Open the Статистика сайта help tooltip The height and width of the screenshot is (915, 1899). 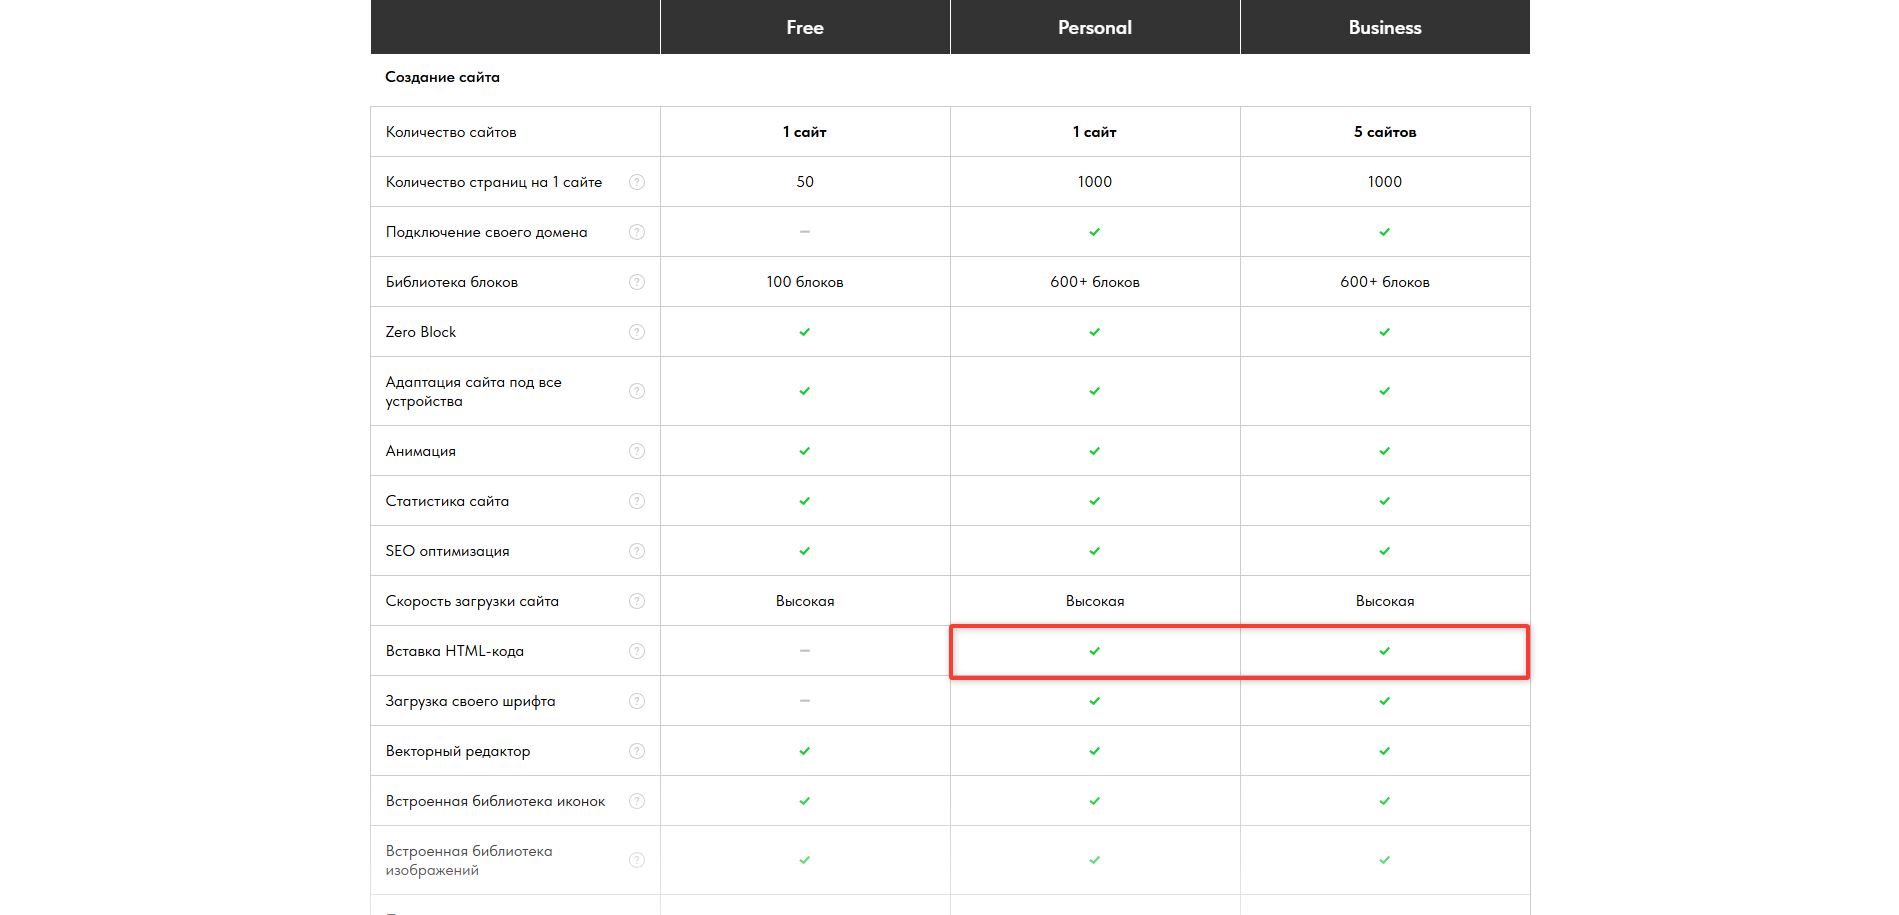(637, 501)
